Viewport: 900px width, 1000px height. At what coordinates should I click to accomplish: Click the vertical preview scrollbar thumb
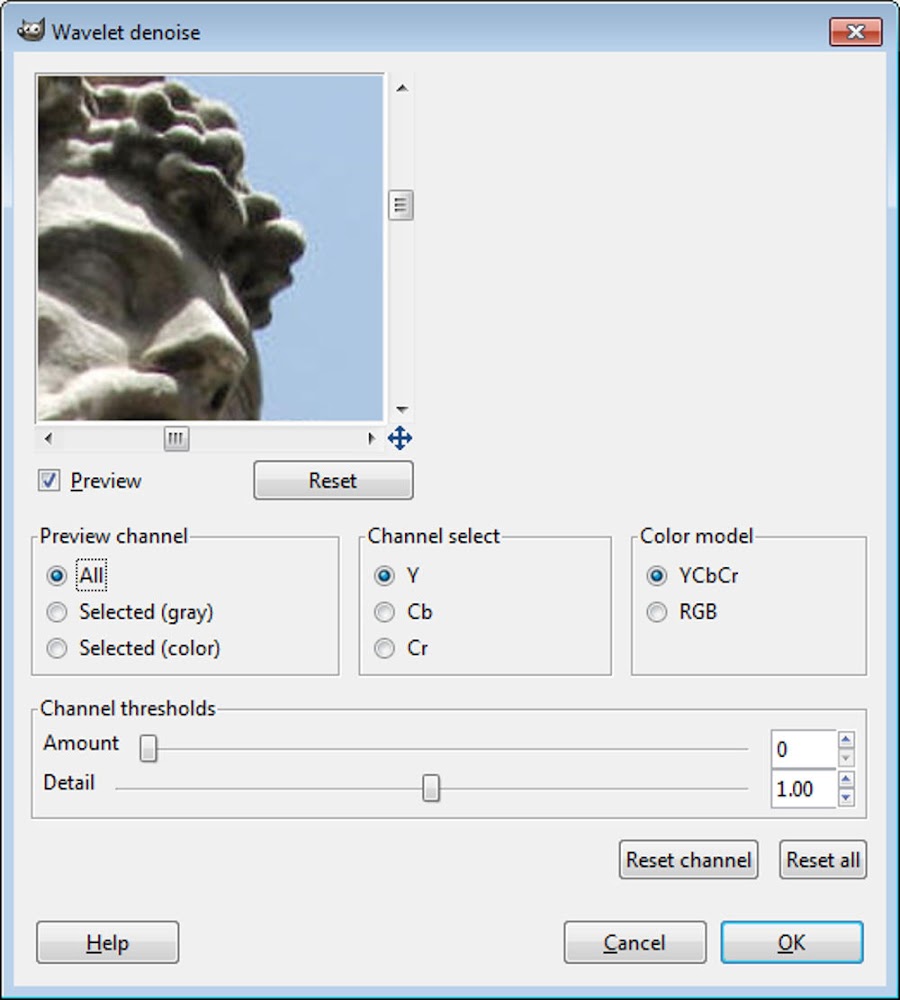pyautogui.click(x=401, y=205)
